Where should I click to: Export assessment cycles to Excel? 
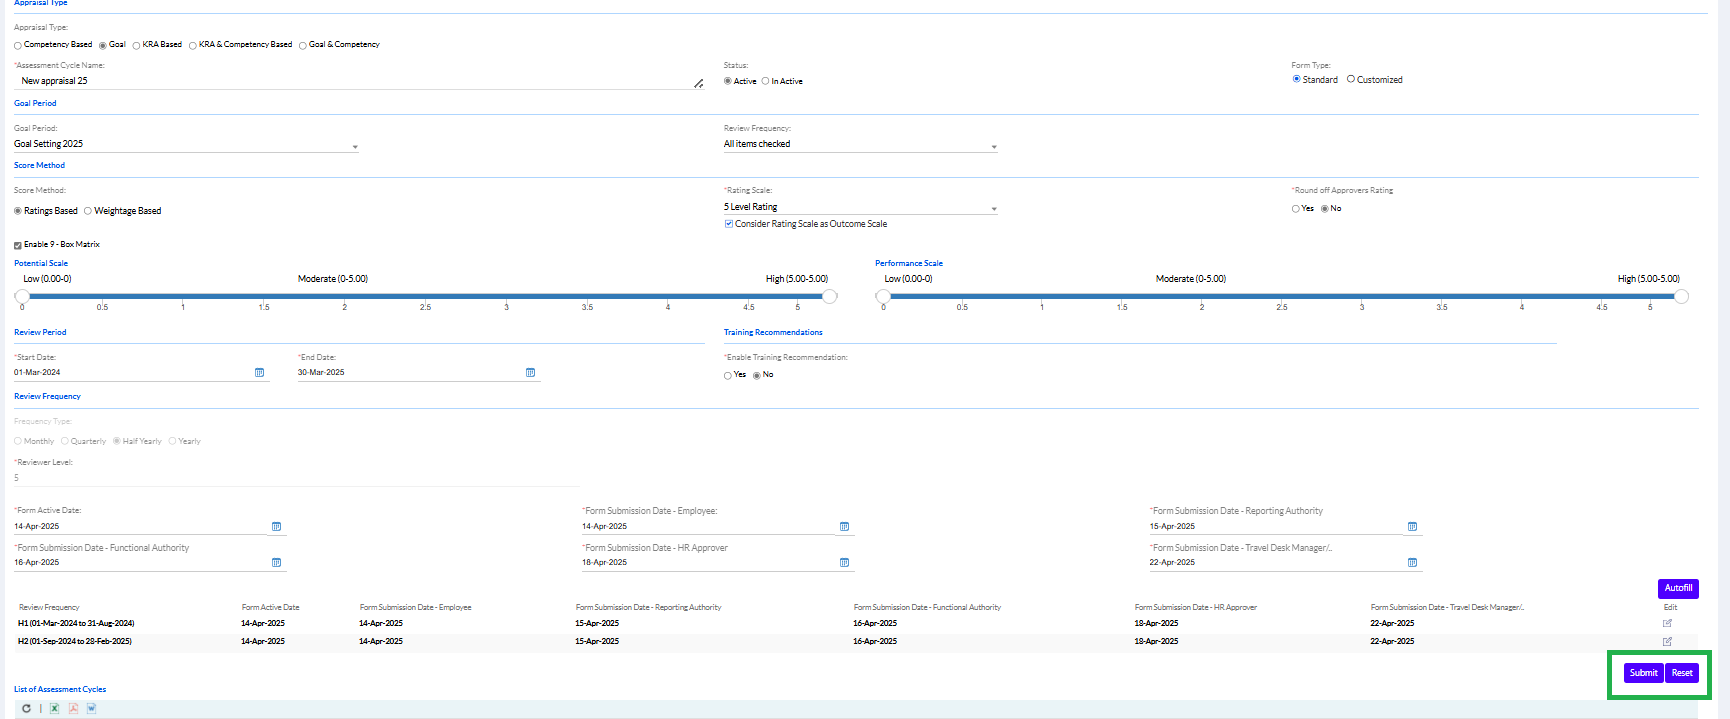pos(54,708)
